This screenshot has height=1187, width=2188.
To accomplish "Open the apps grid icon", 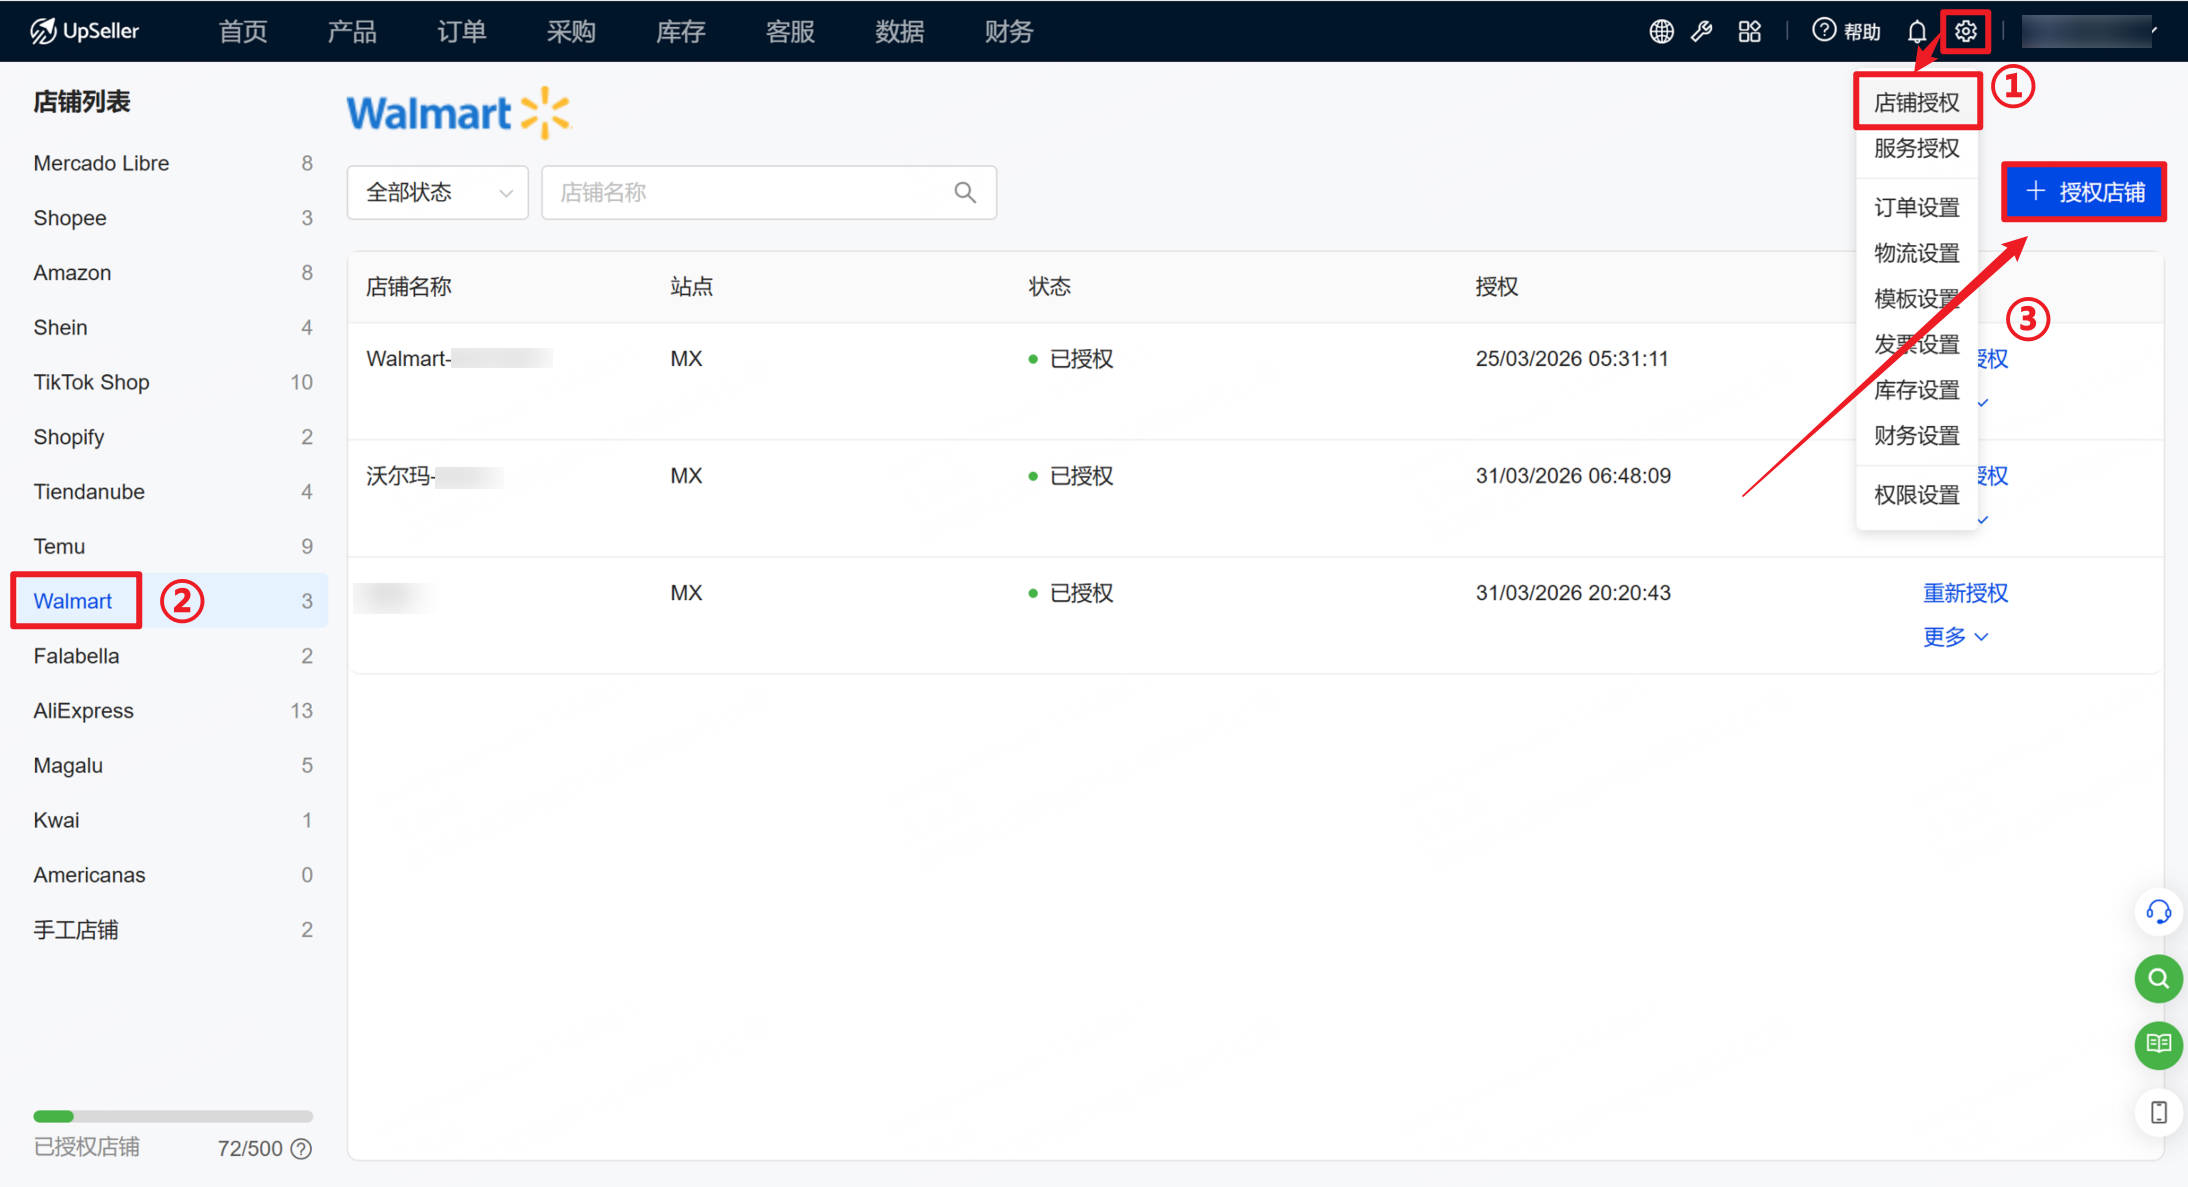I will click(x=1749, y=31).
